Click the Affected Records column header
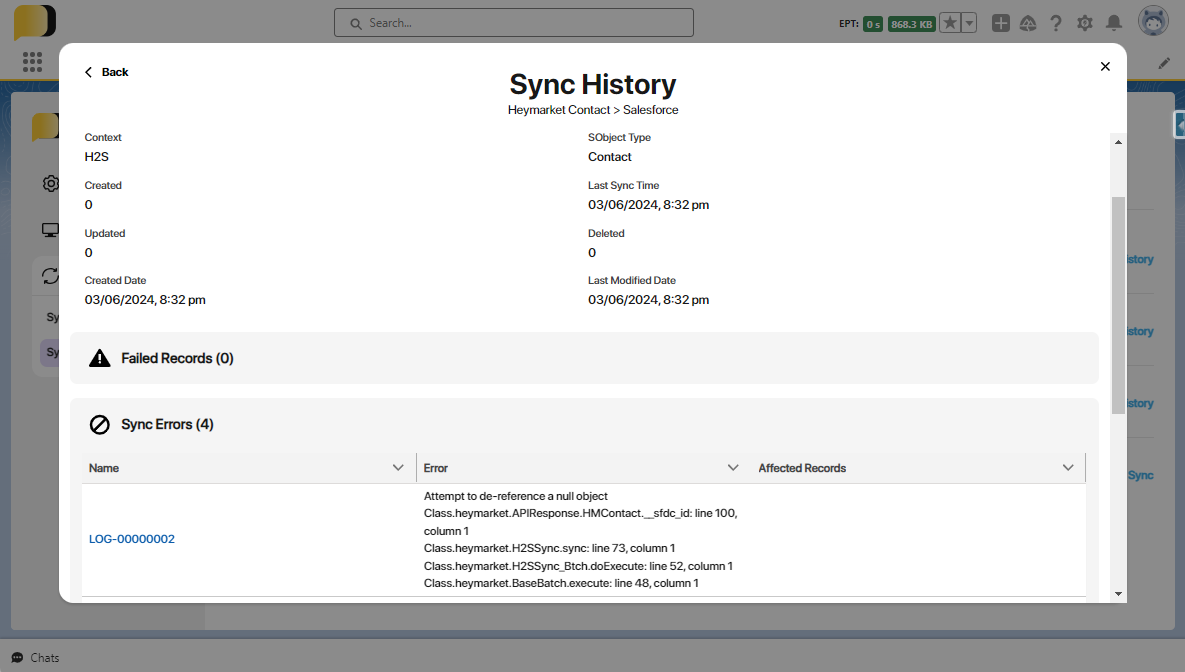 click(918, 468)
